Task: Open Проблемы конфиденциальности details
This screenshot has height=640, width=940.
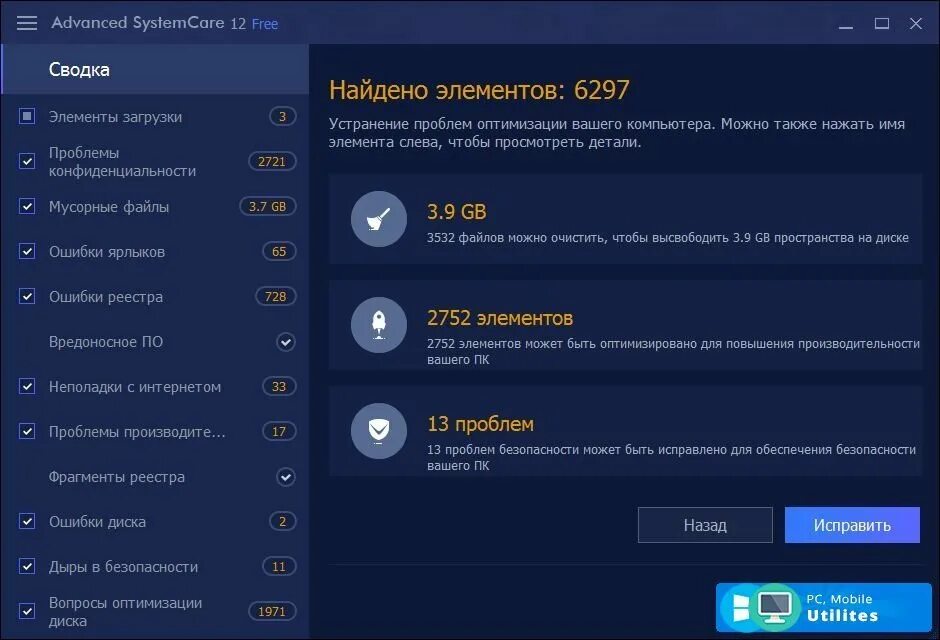Action: click(122, 162)
